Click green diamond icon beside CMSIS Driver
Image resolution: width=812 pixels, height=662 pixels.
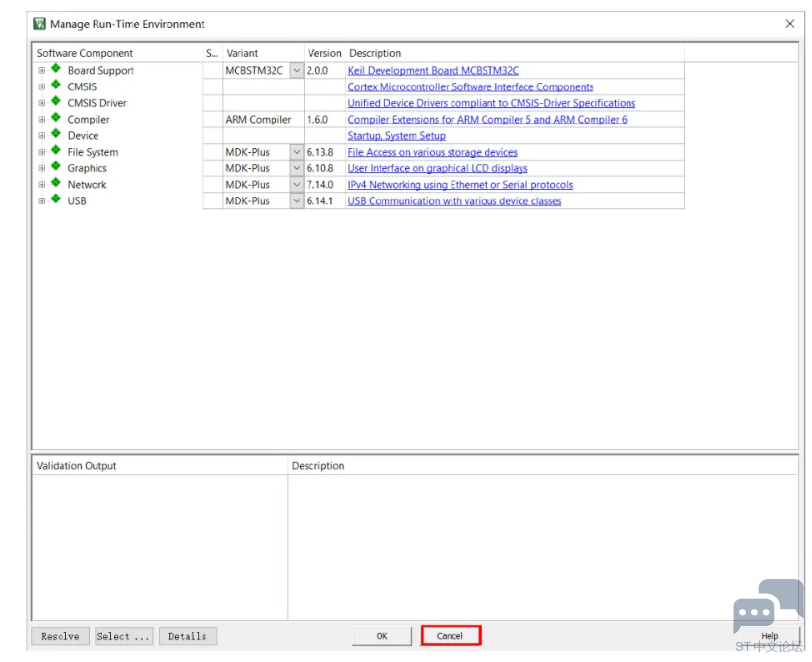click(x=56, y=101)
